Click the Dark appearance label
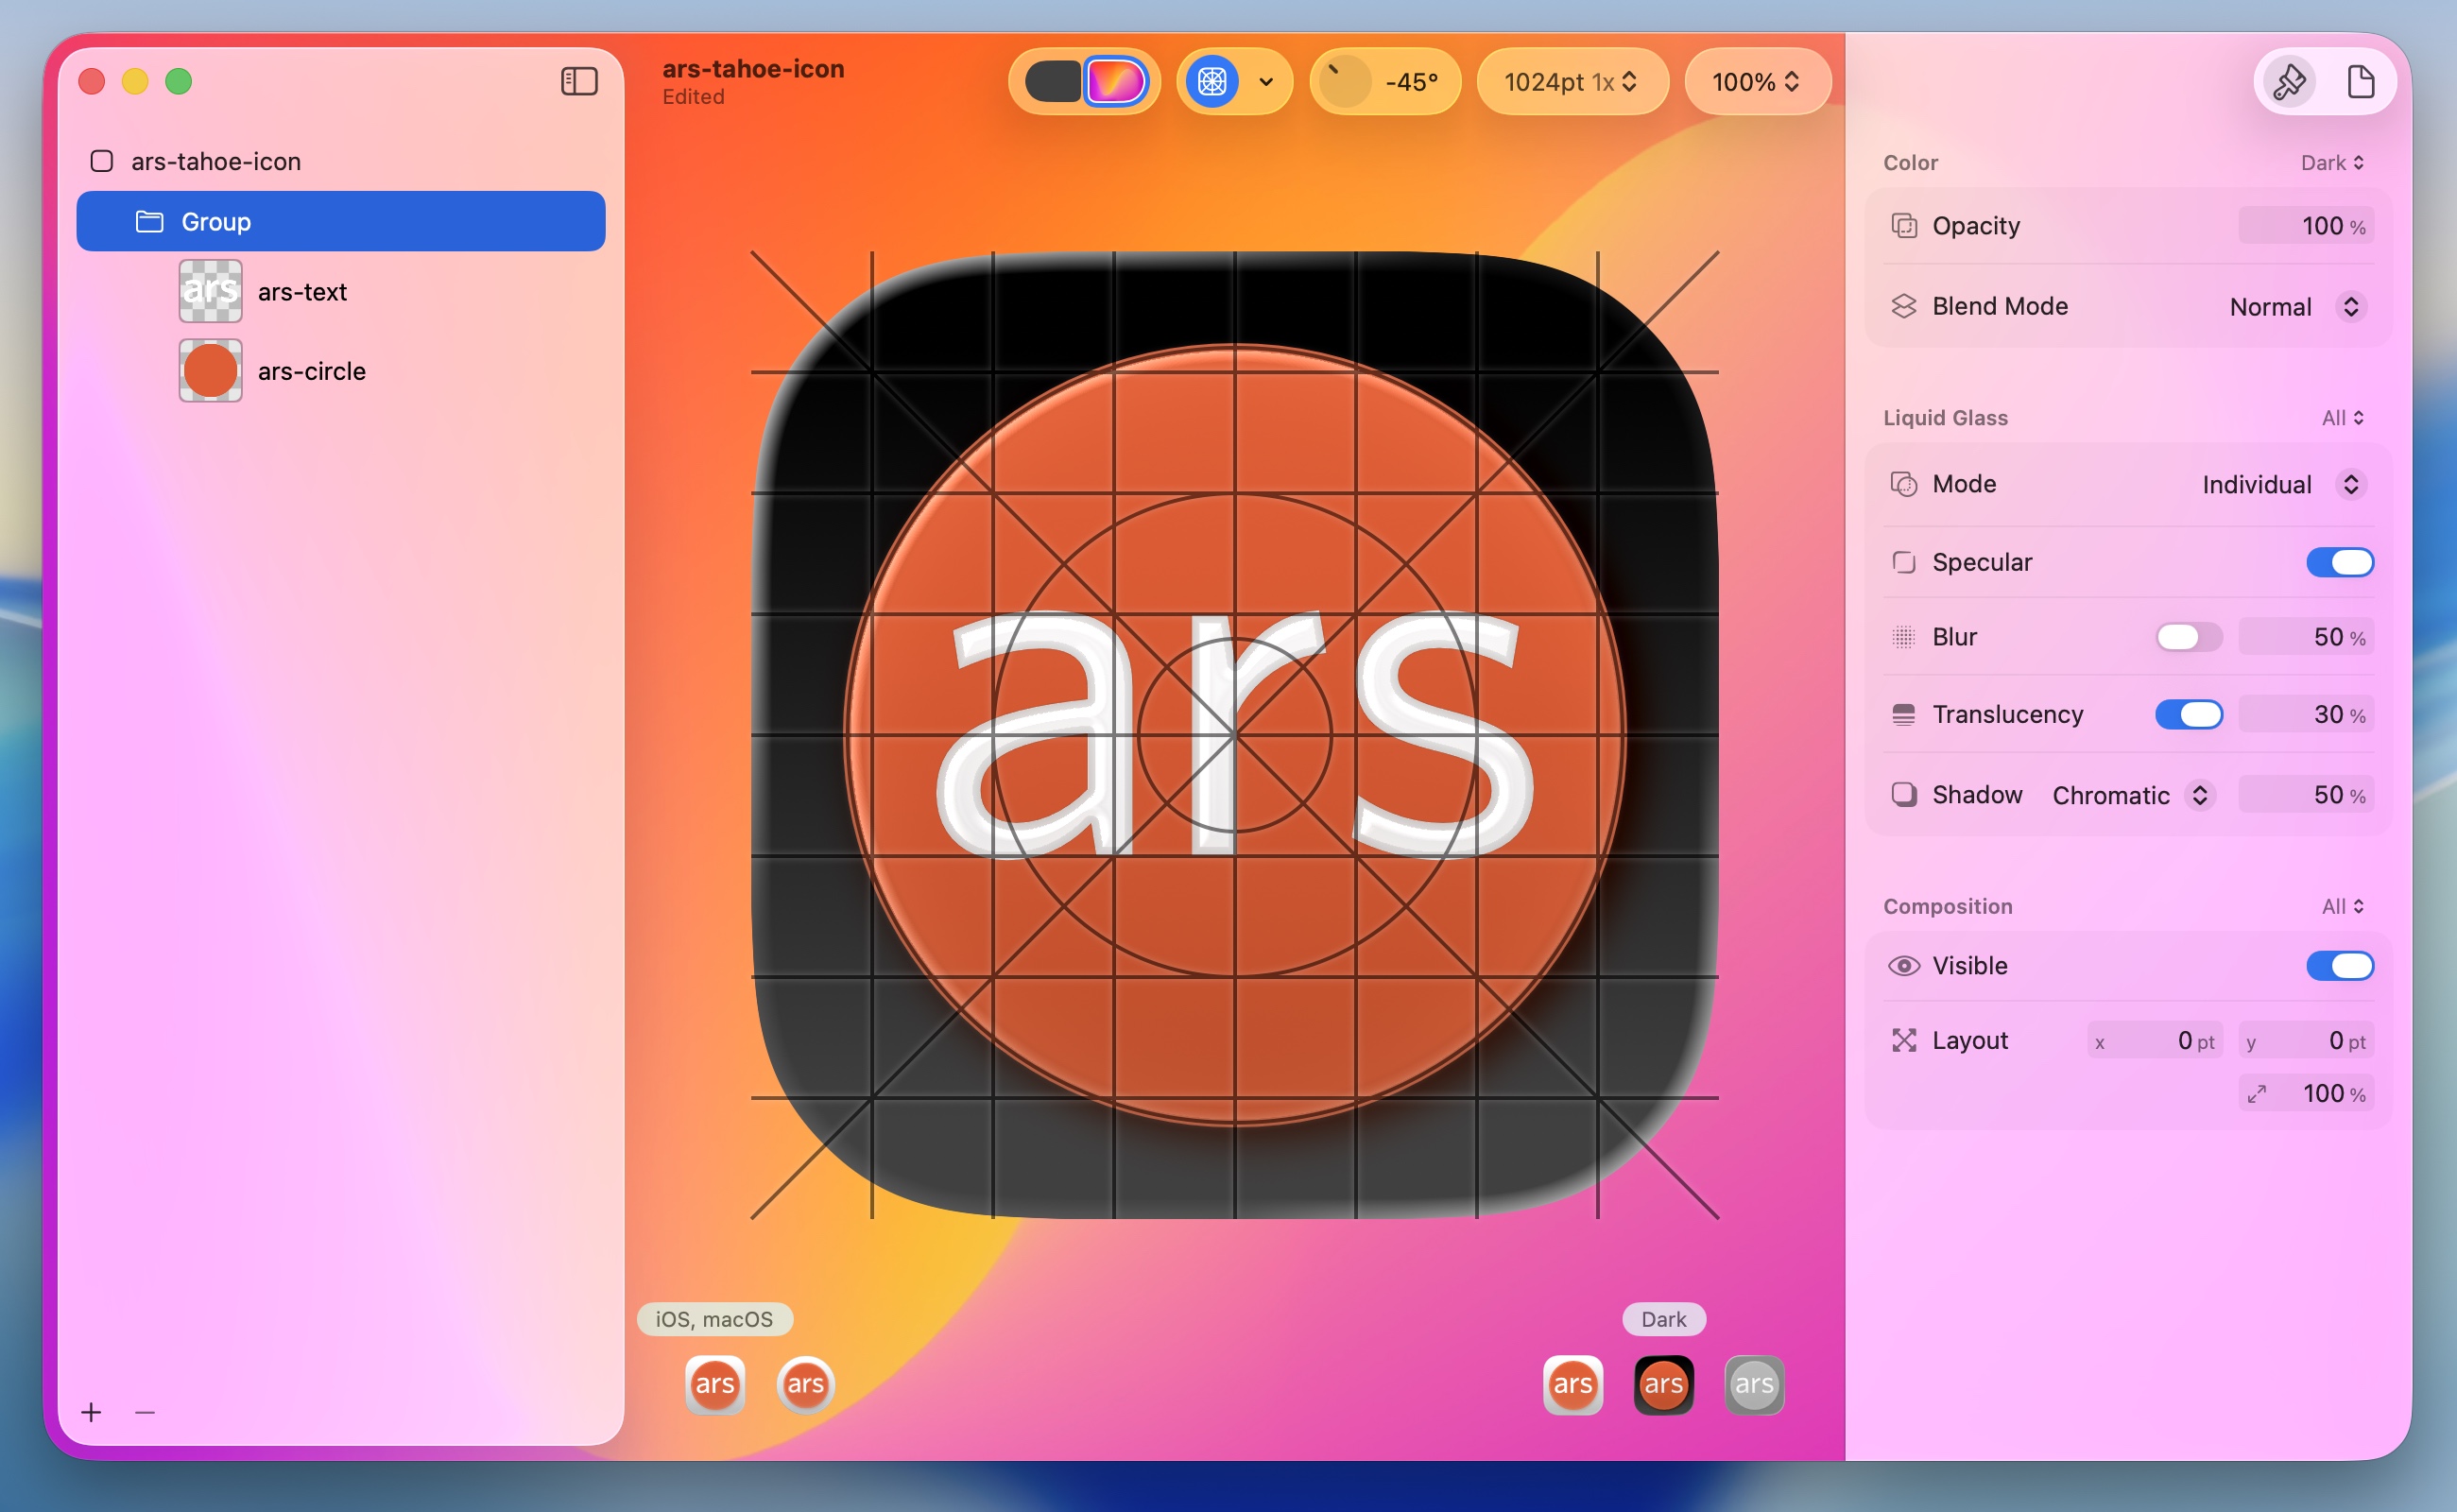This screenshot has height=1512, width=2457. click(x=1663, y=1319)
